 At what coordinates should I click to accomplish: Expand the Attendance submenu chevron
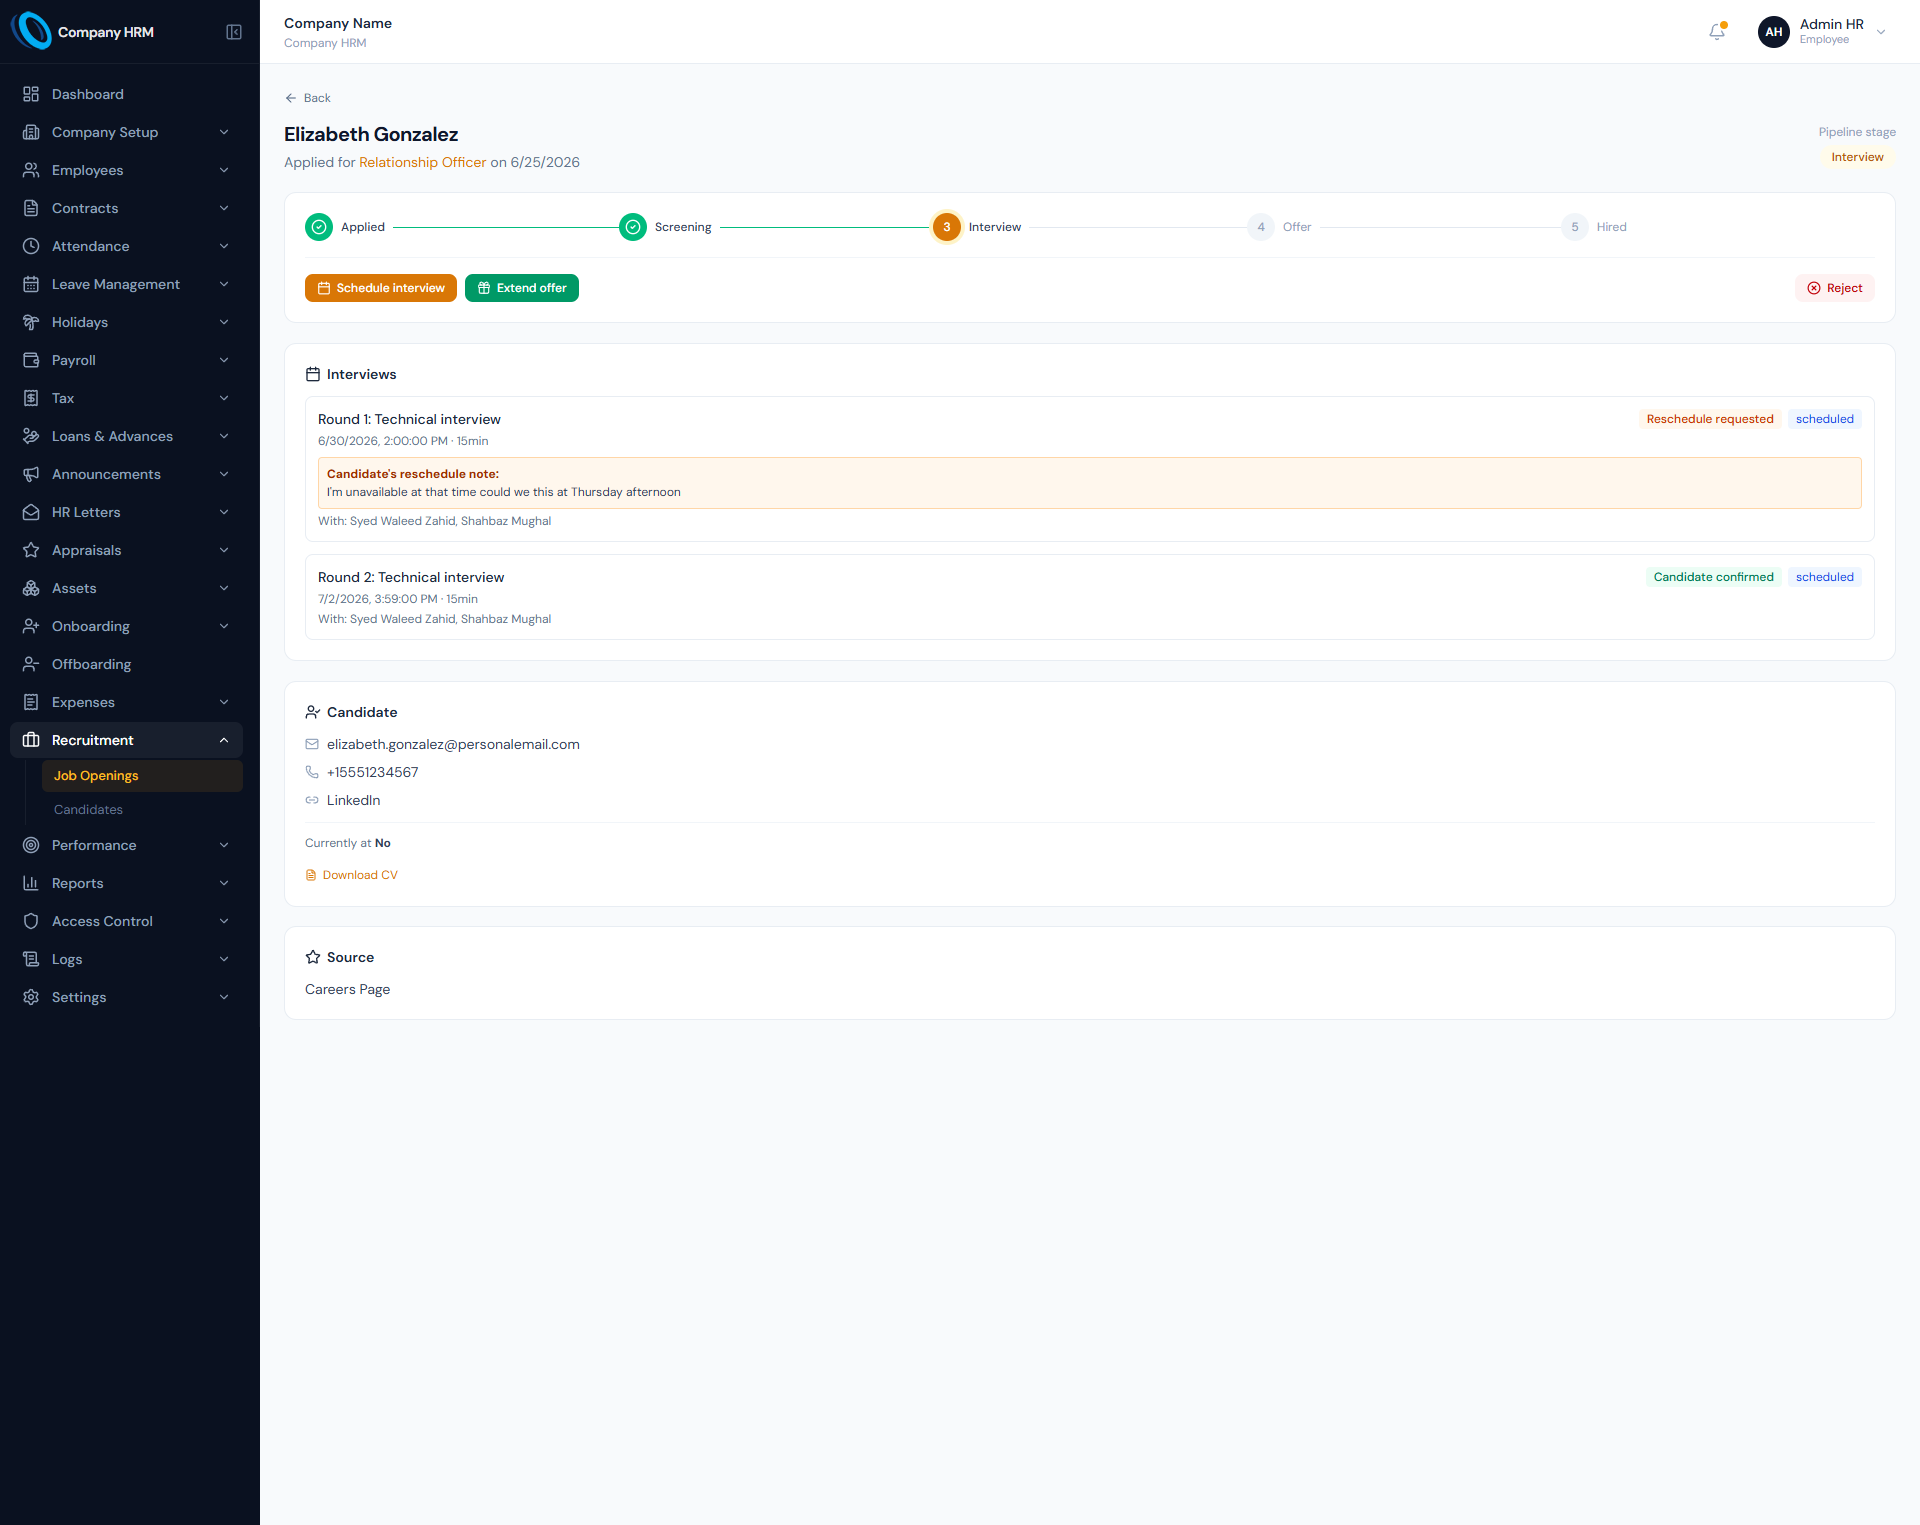click(x=224, y=246)
